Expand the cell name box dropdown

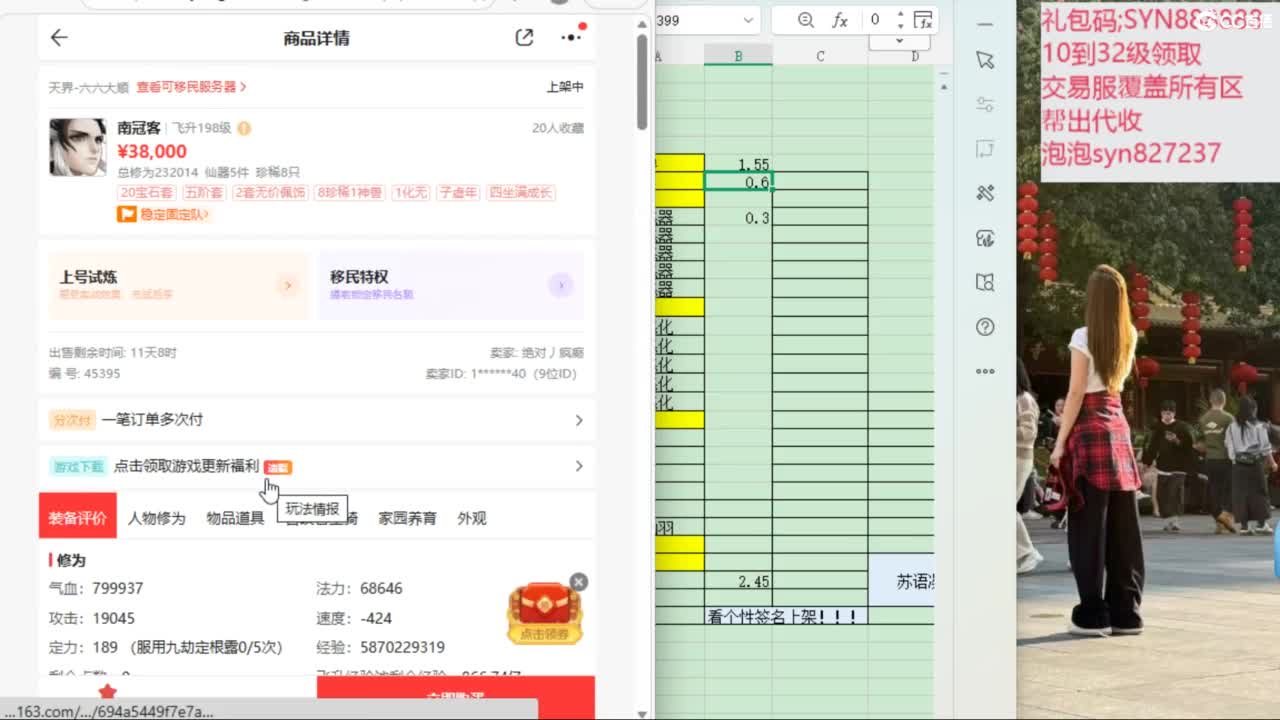748,20
